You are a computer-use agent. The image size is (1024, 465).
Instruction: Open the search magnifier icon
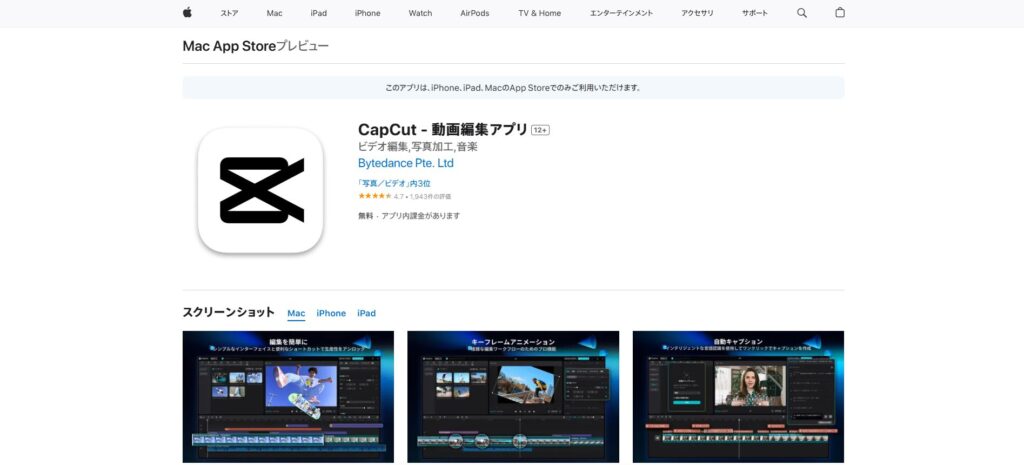[x=802, y=13]
